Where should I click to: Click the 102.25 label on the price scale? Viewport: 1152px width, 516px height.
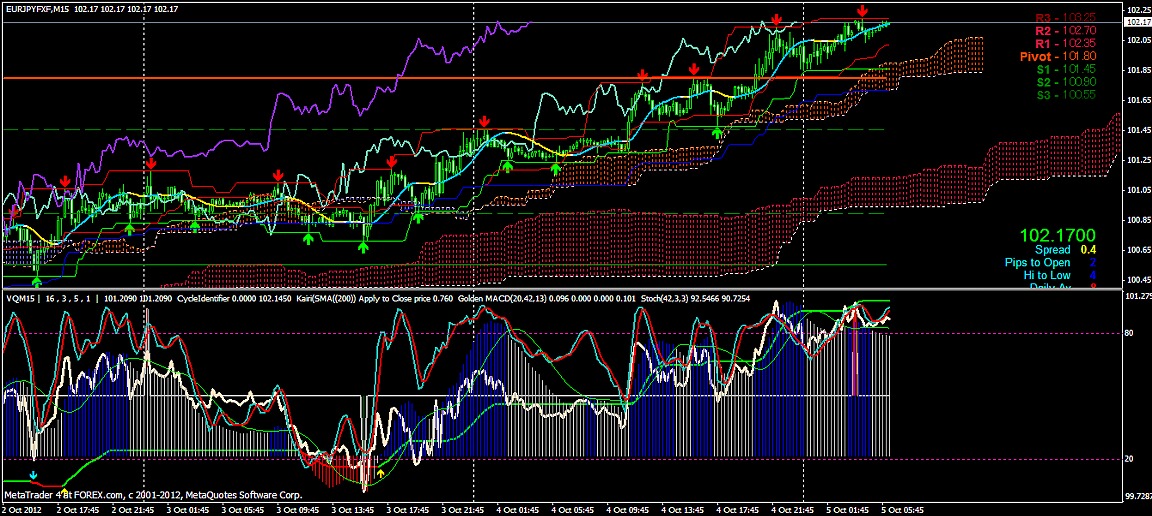(1137, 10)
